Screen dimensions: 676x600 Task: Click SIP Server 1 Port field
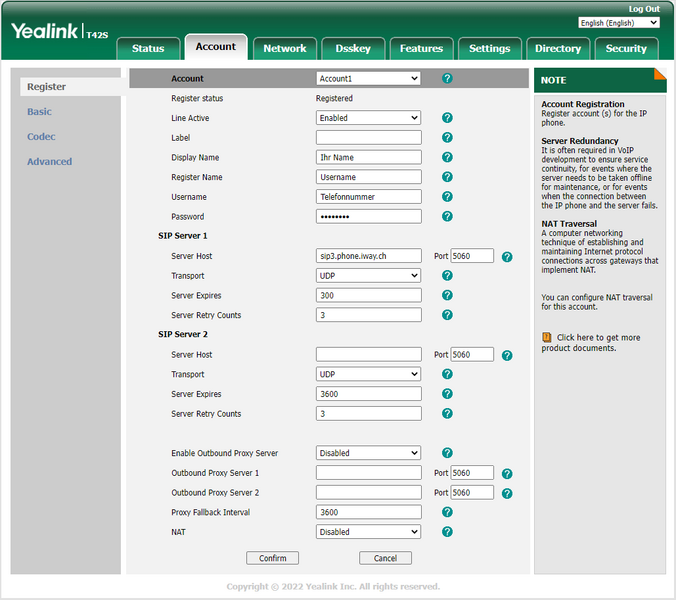[x=472, y=256]
